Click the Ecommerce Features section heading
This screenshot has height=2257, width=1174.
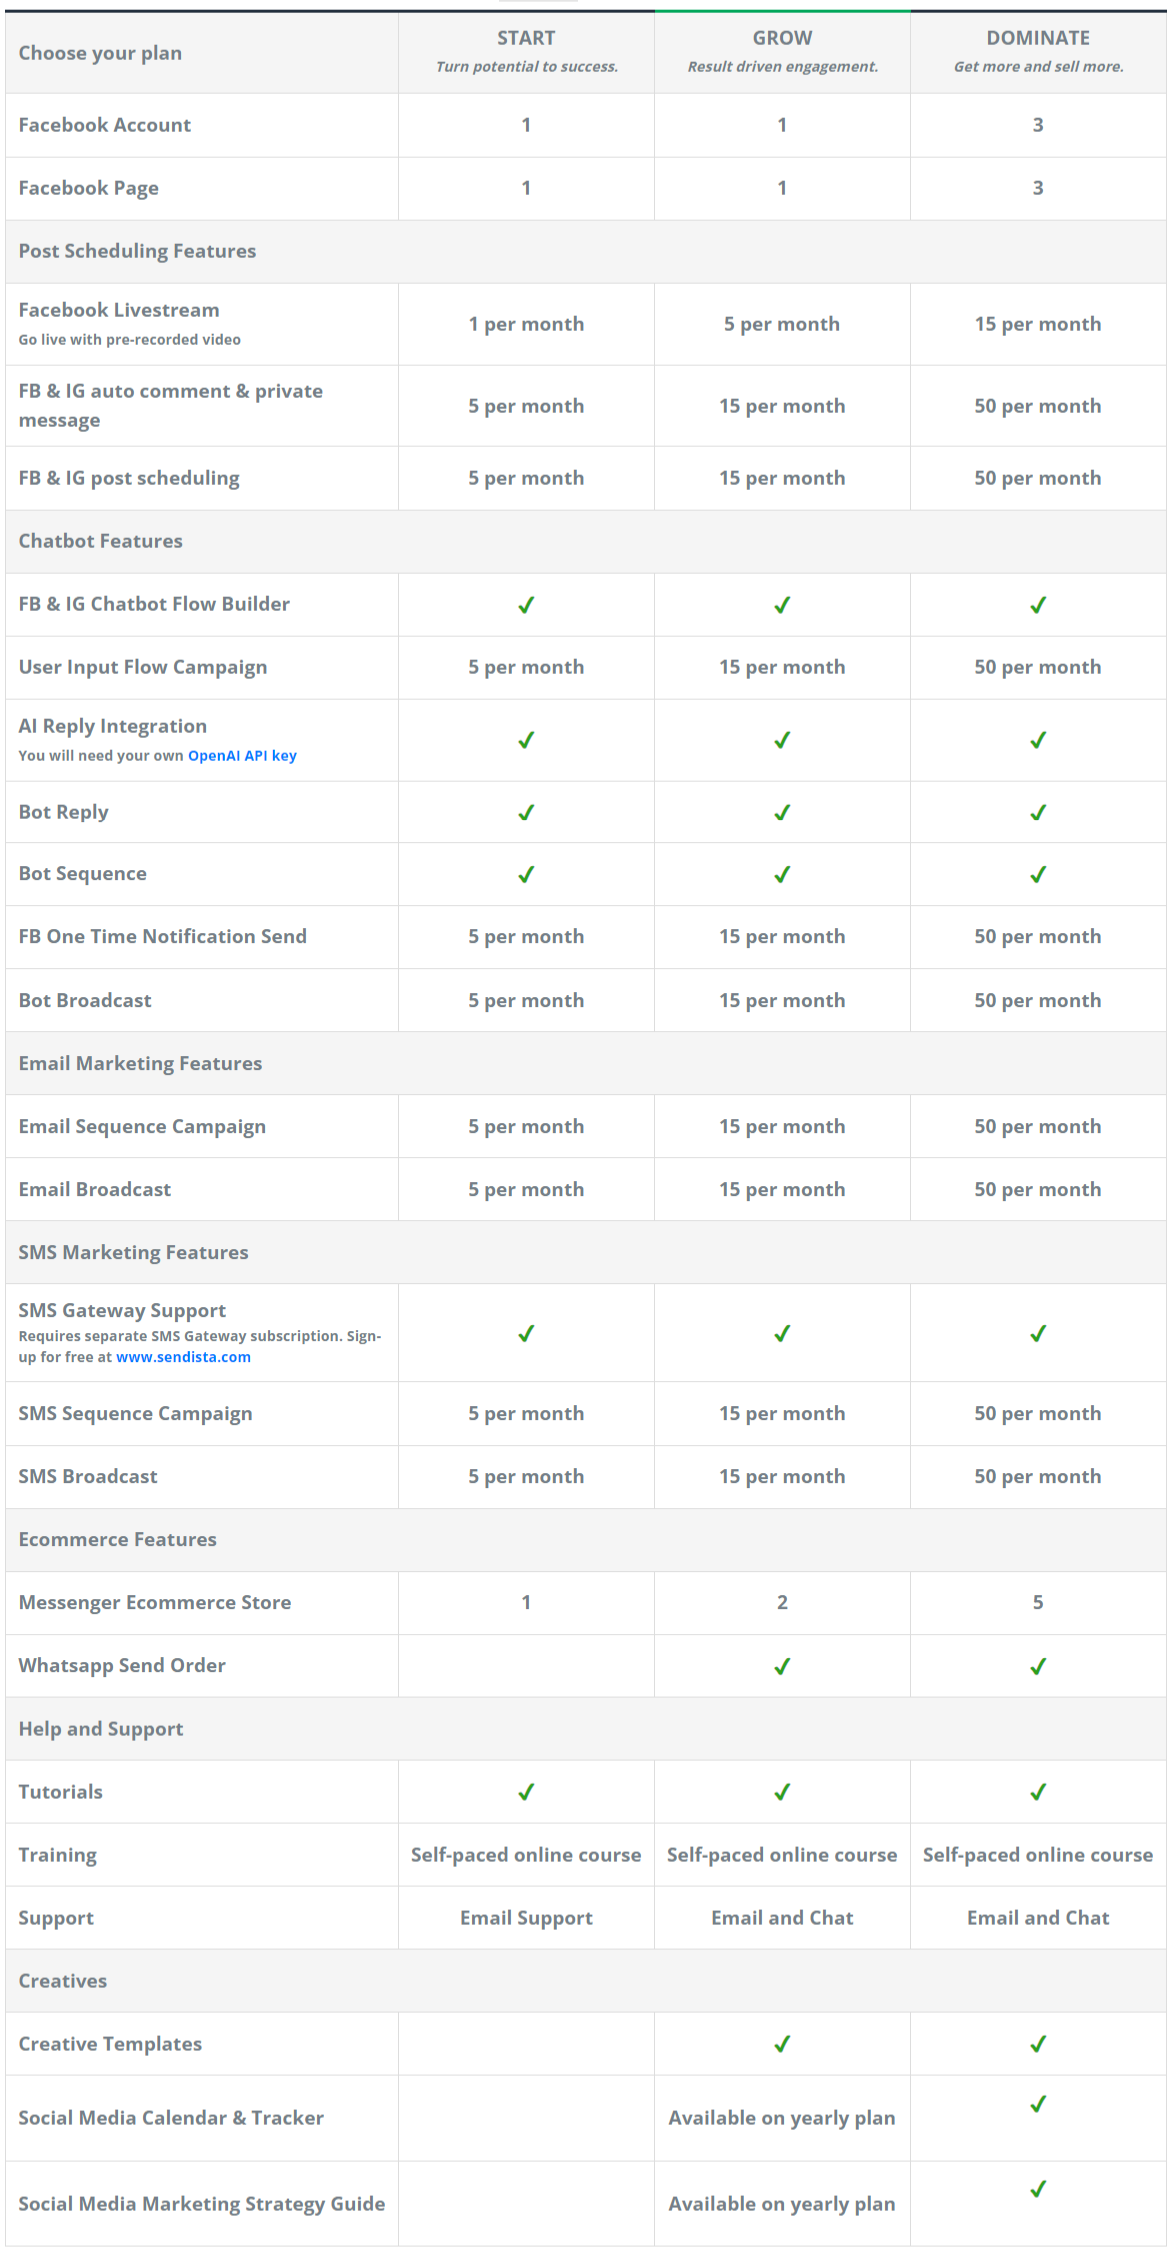[x=117, y=1540]
